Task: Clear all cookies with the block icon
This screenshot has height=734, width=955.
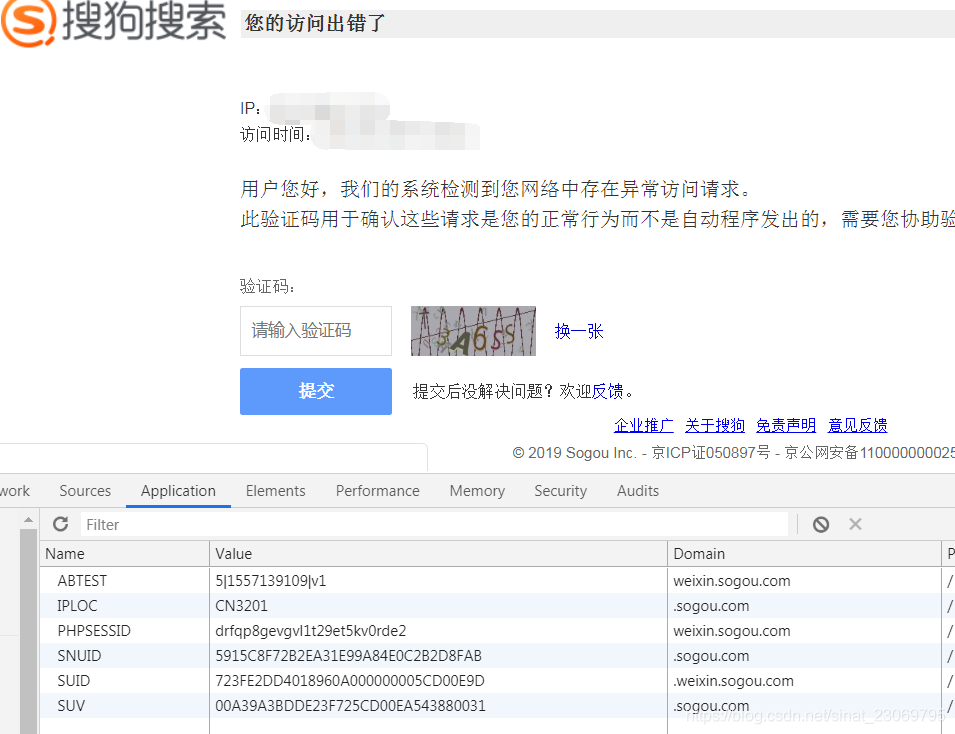Action: (x=820, y=524)
